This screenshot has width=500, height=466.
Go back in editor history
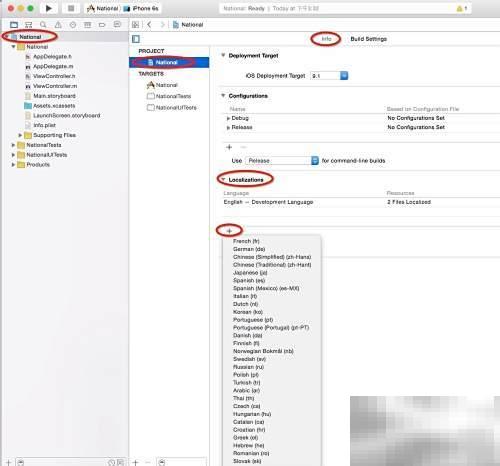pos(149,25)
